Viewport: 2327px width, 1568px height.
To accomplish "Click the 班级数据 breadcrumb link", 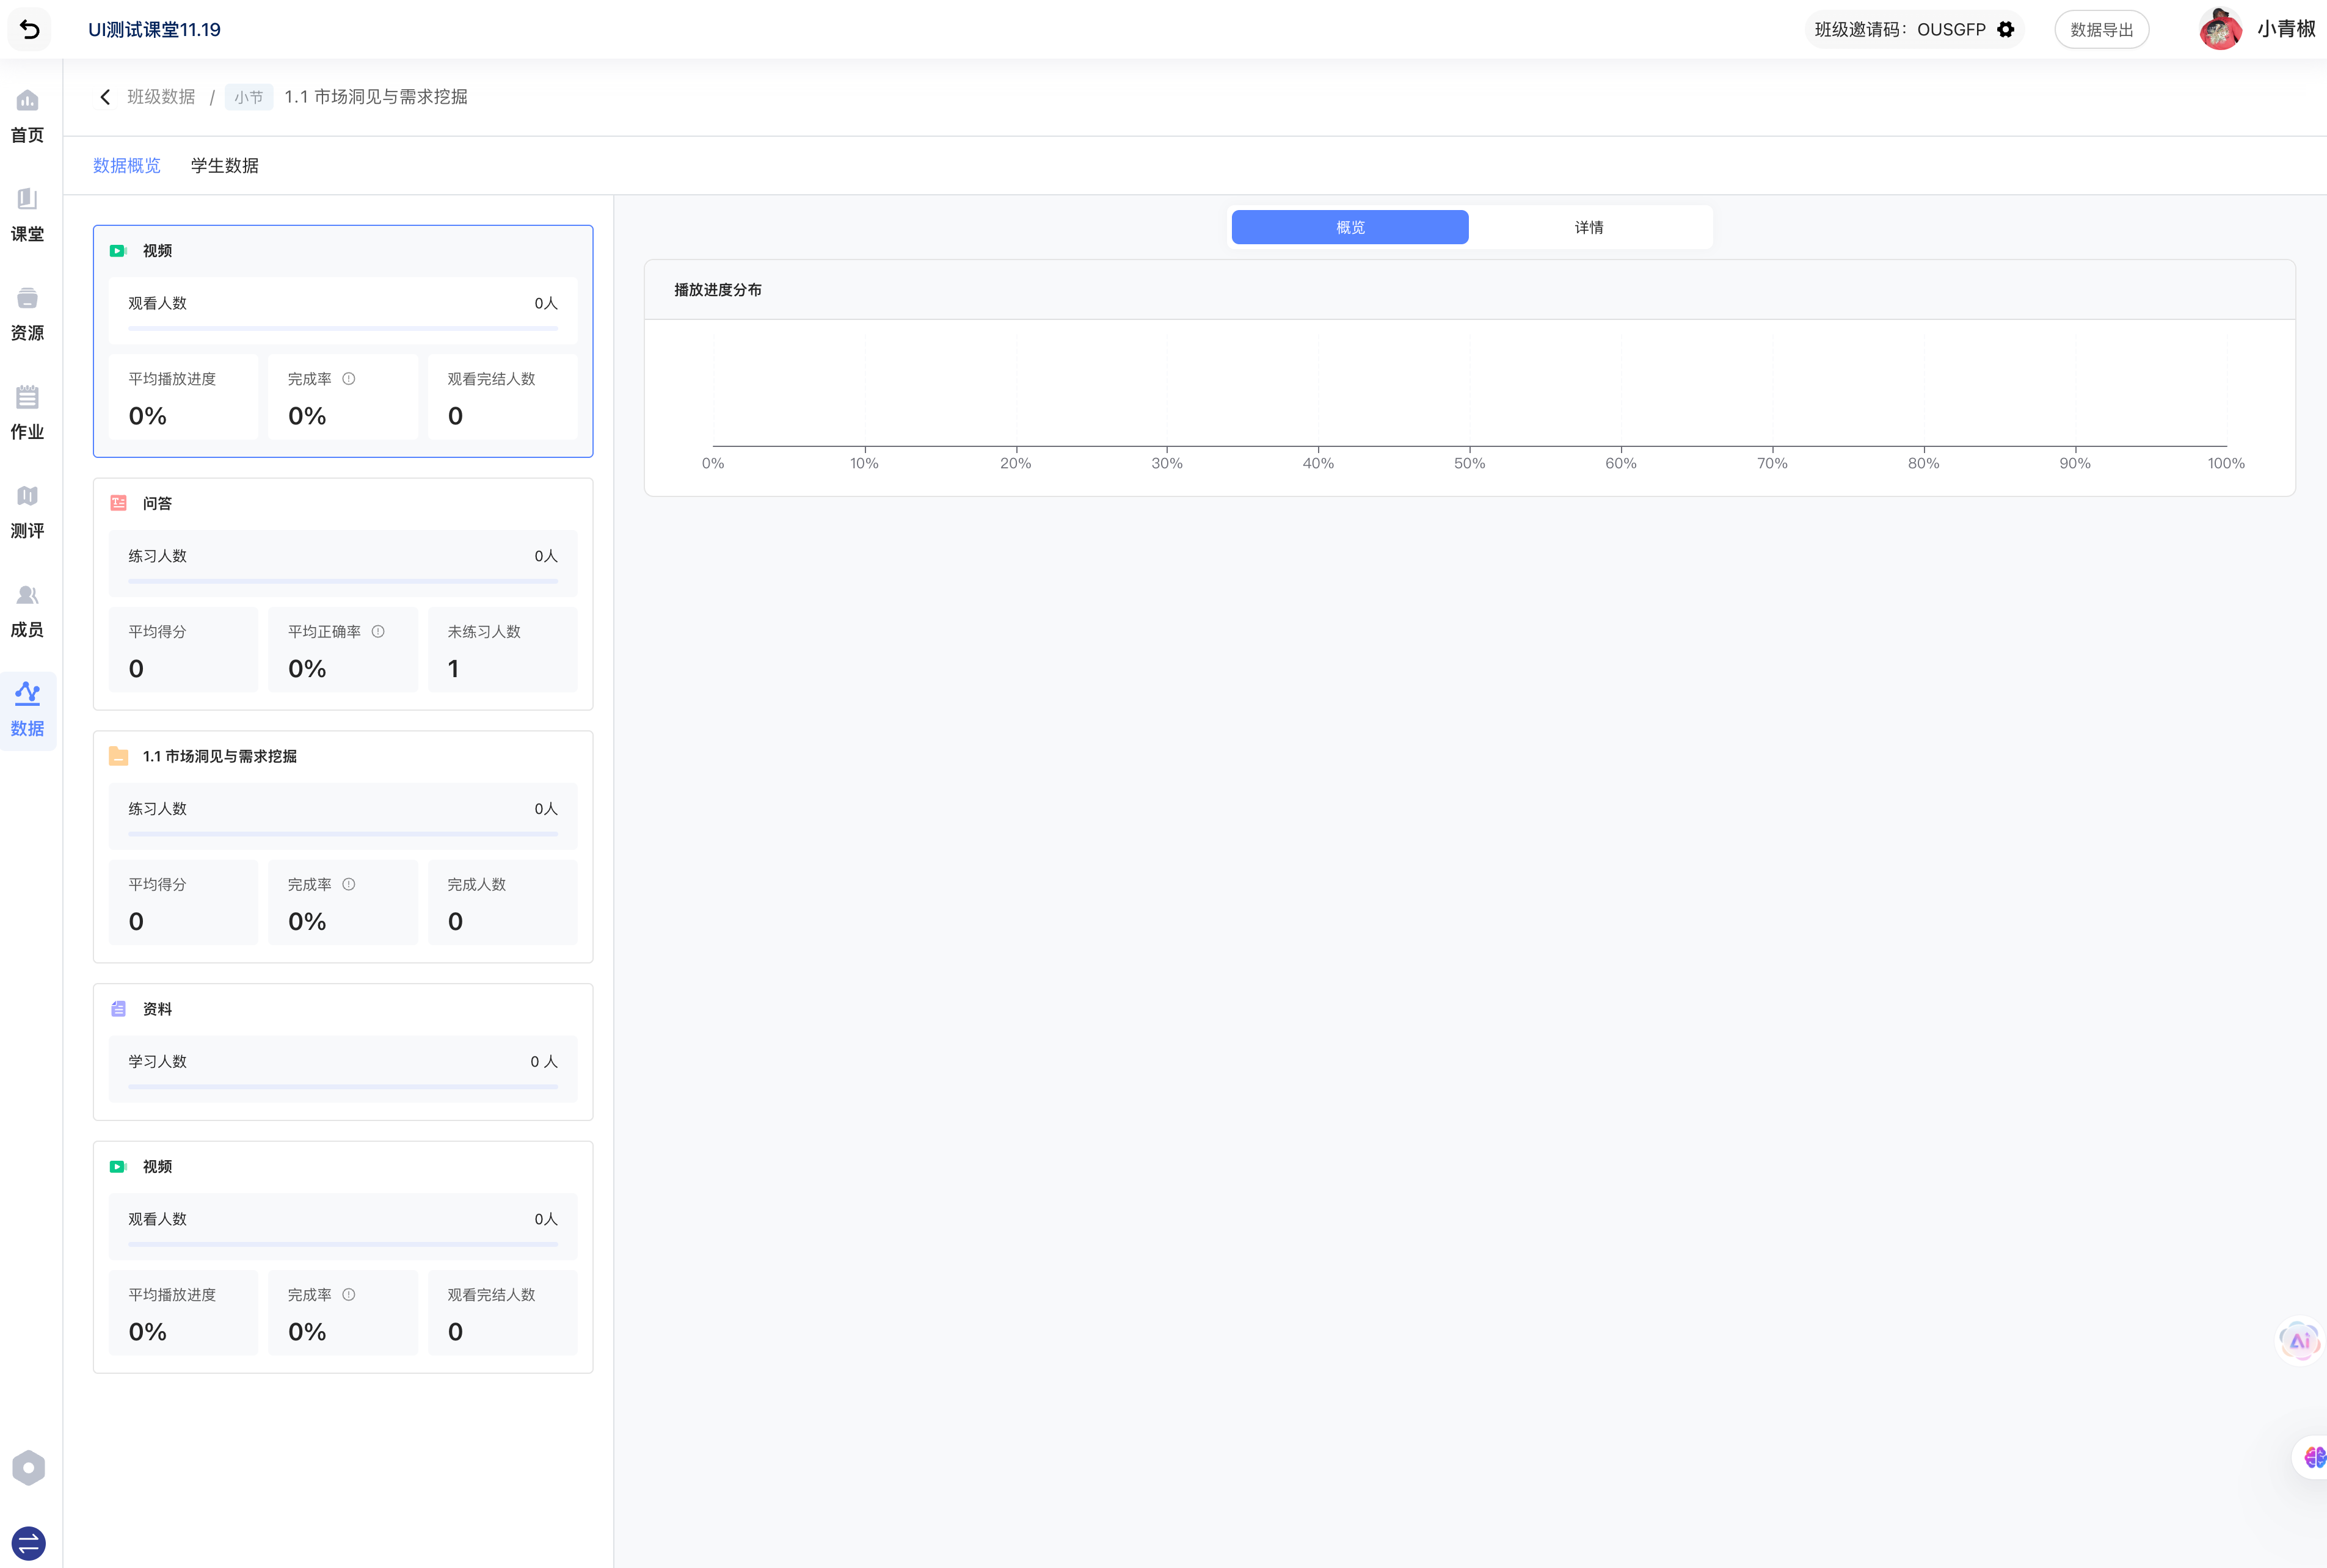I will point(161,97).
